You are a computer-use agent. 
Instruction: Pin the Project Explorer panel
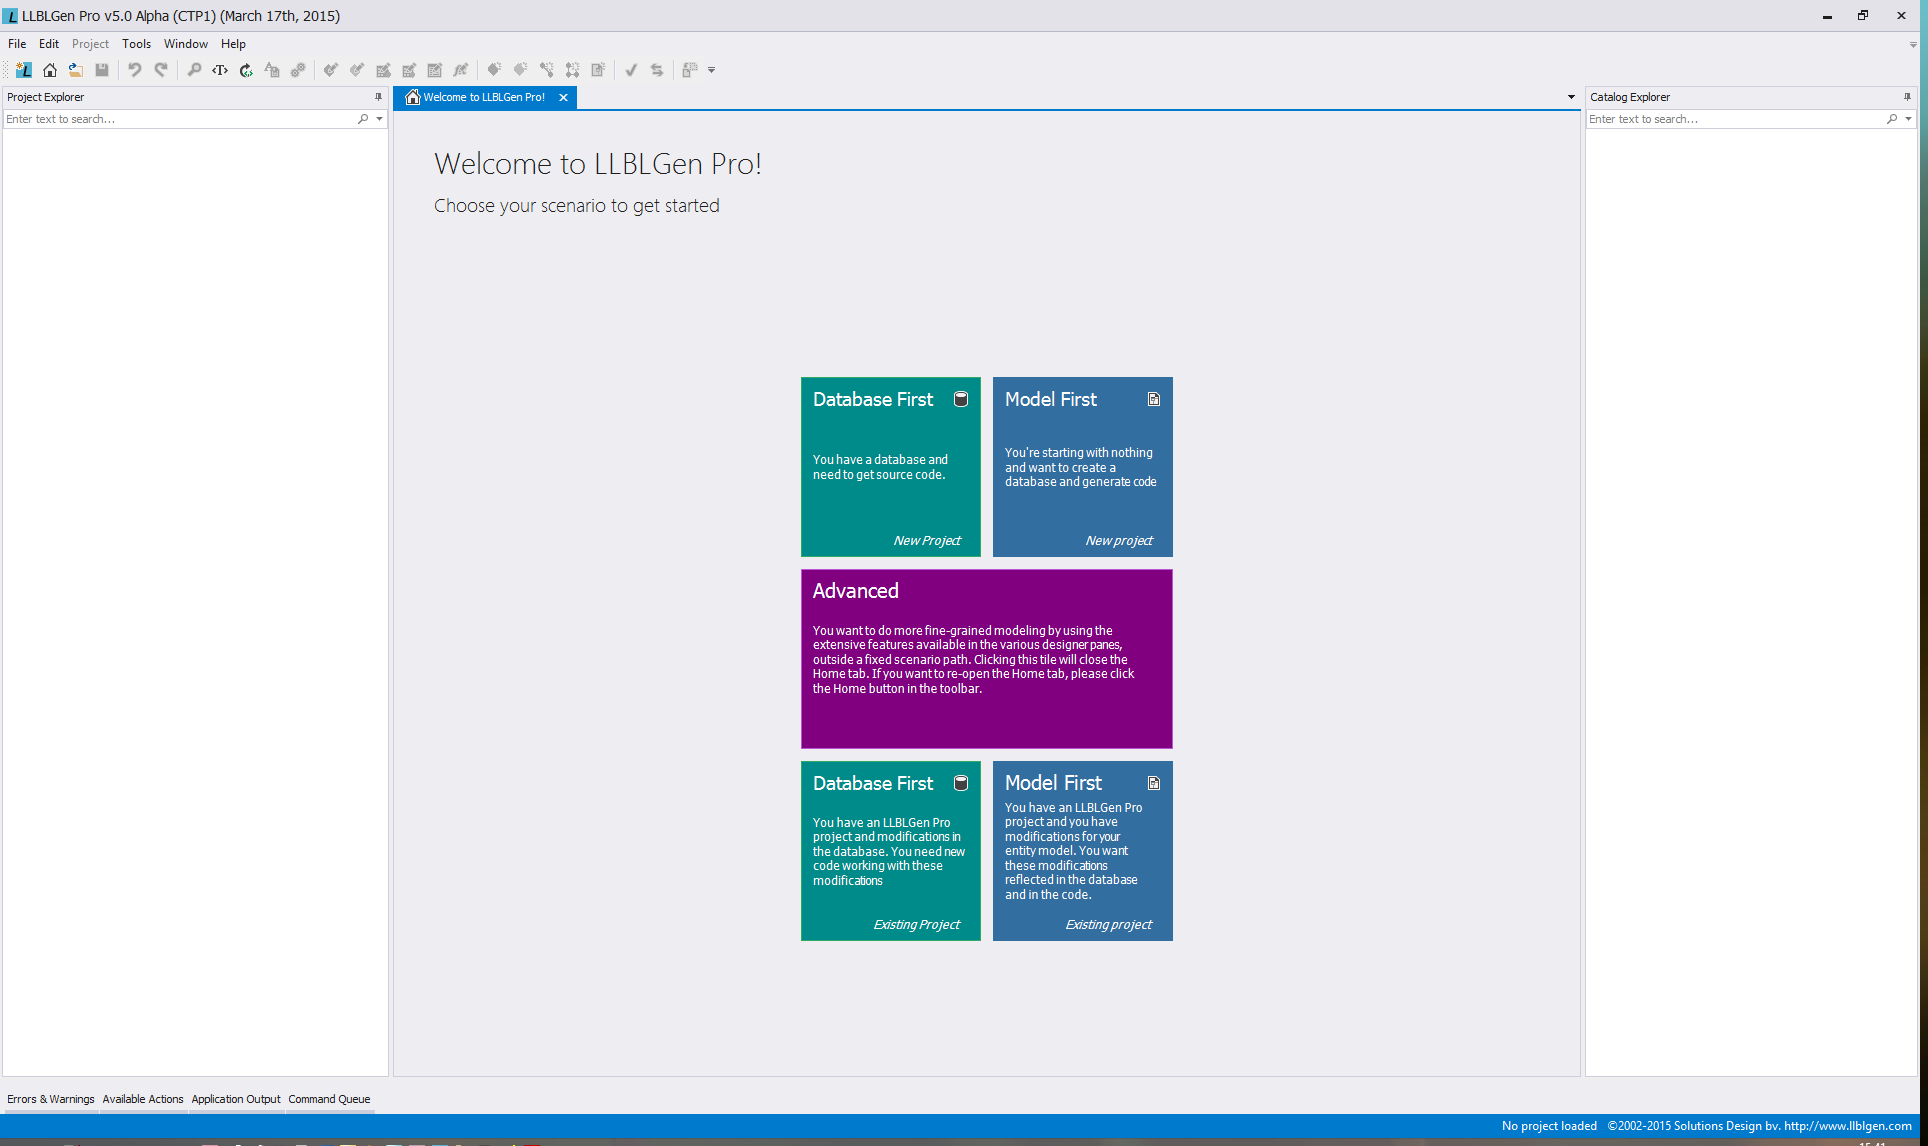point(378,97)
